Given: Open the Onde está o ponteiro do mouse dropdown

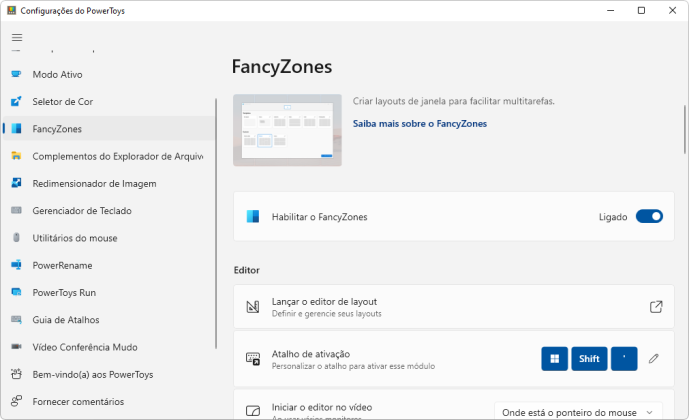Looking at the screenshot, I should [x=578, y=412].
